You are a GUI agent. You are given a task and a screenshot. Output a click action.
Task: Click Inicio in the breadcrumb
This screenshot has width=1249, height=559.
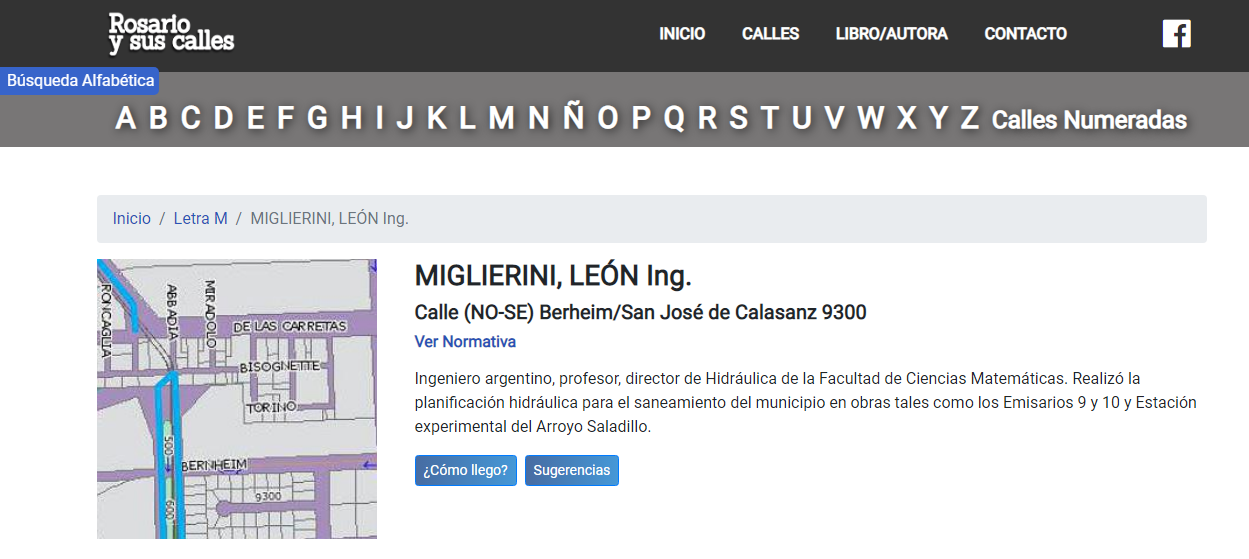(132, 218)
